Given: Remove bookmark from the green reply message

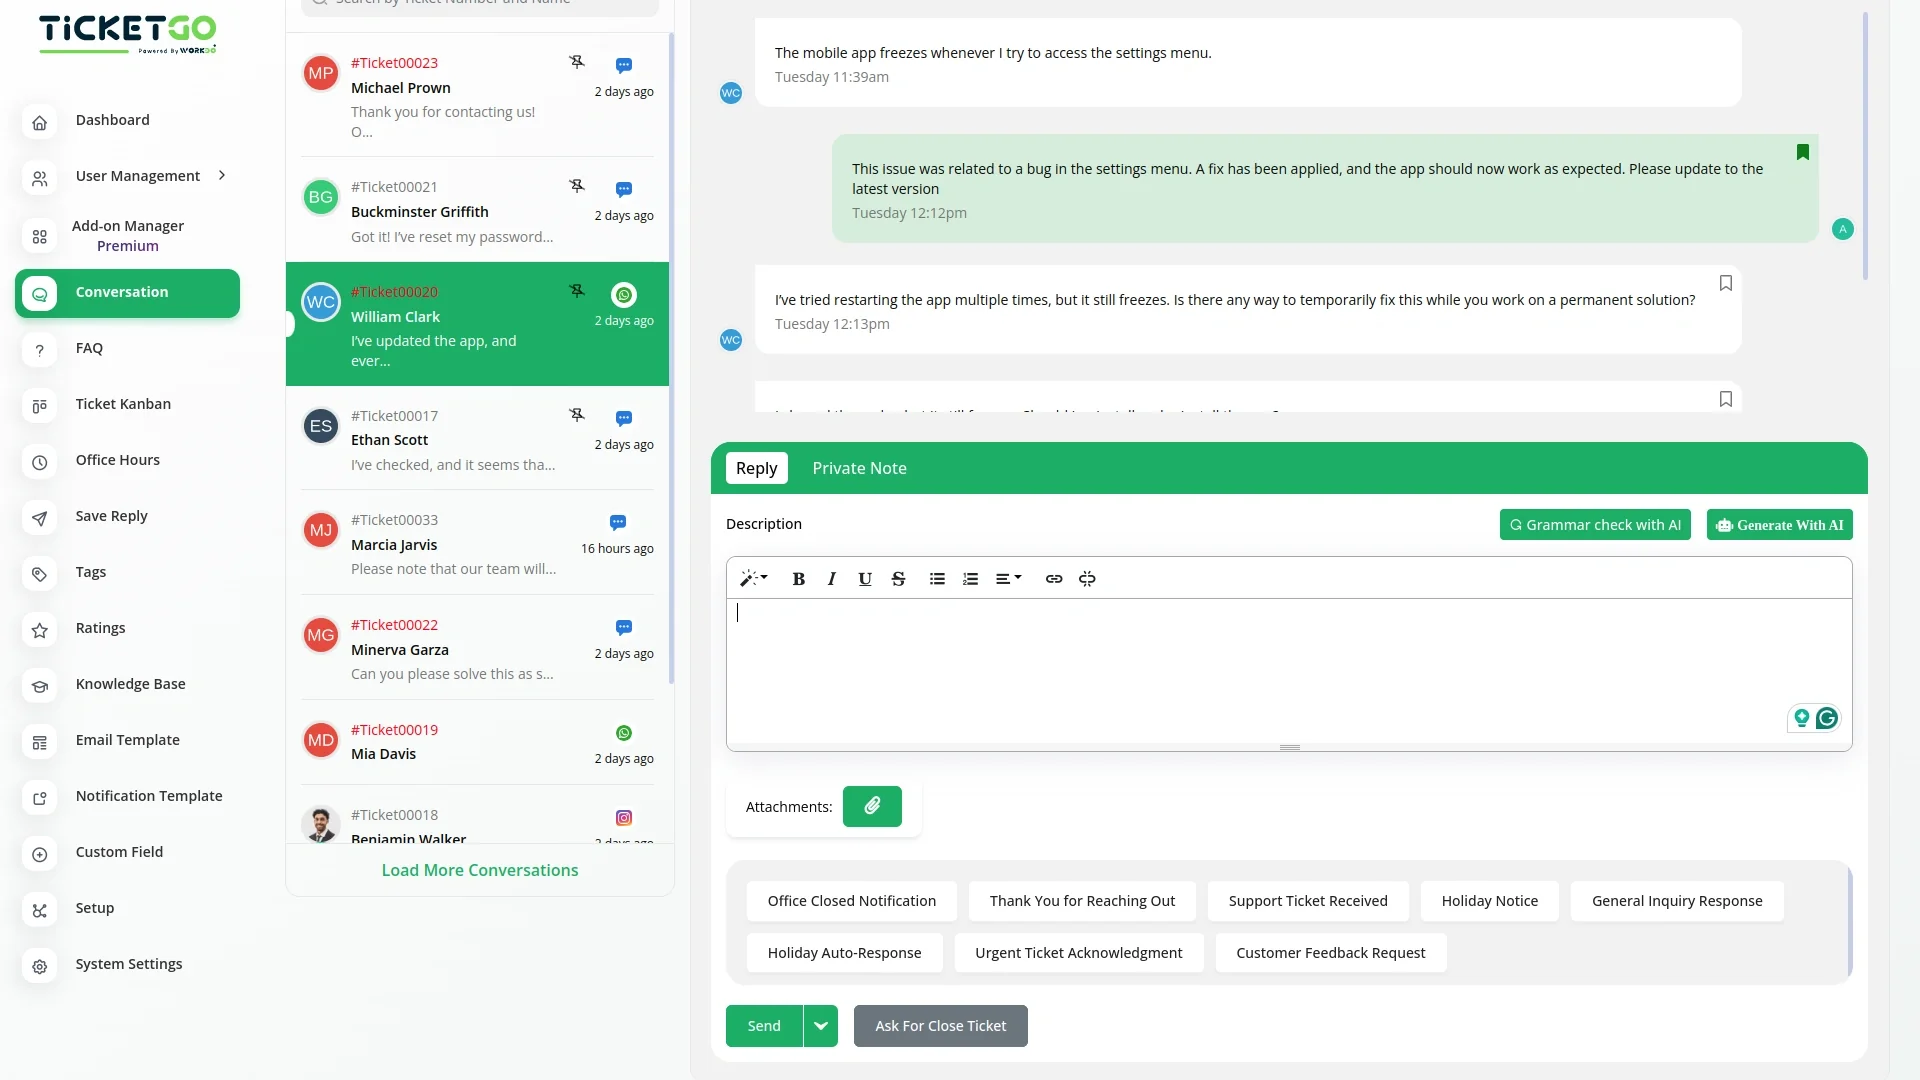Looking at the screenshot, I should coord(1803,152).
